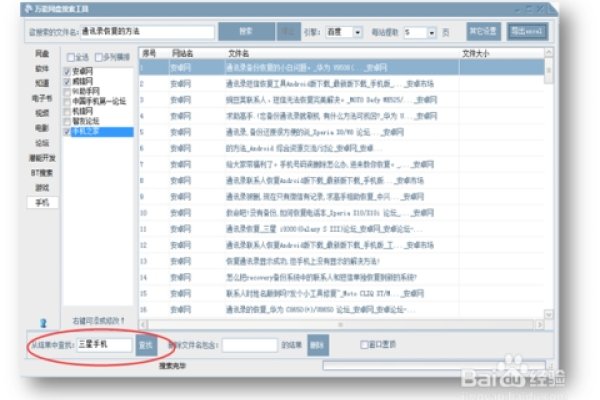Click the small blue figure icon at the sidebar bottom

(43, 323)
